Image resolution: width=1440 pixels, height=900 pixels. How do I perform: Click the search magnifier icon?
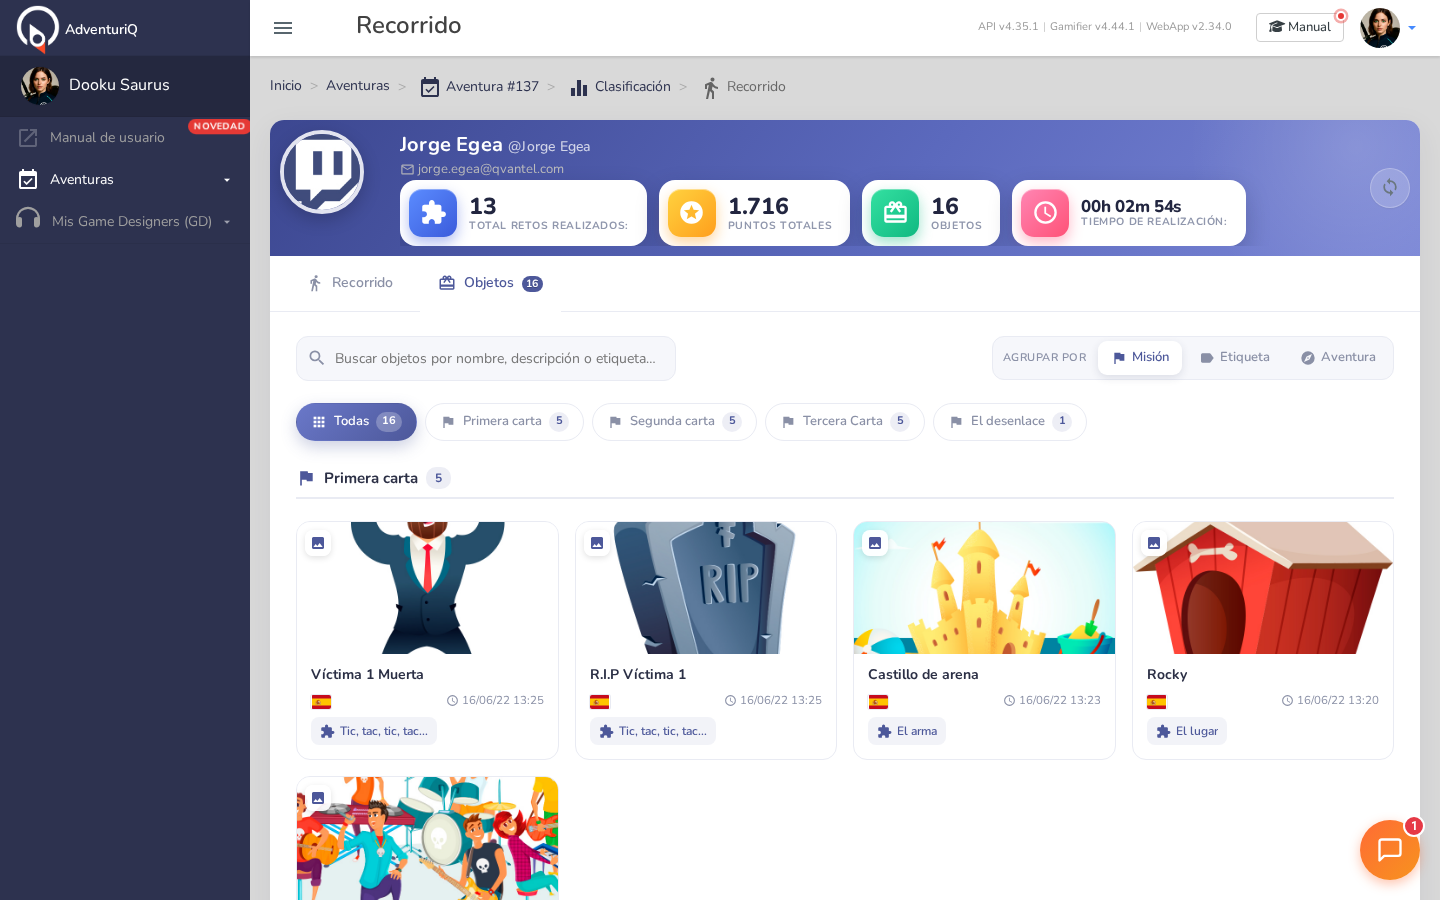coord(317,358)
